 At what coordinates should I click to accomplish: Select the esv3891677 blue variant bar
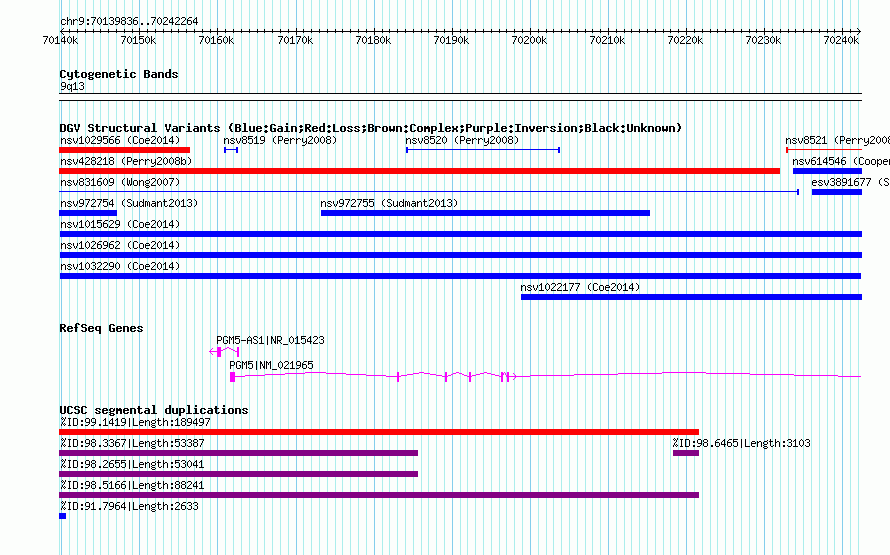pos(837,192)
